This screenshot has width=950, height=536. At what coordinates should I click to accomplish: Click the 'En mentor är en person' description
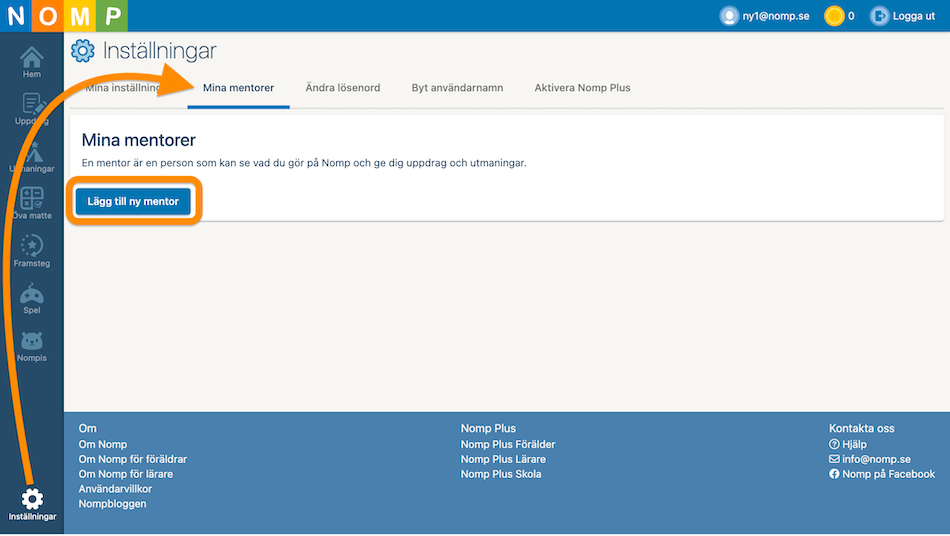(x=304, y=163)
